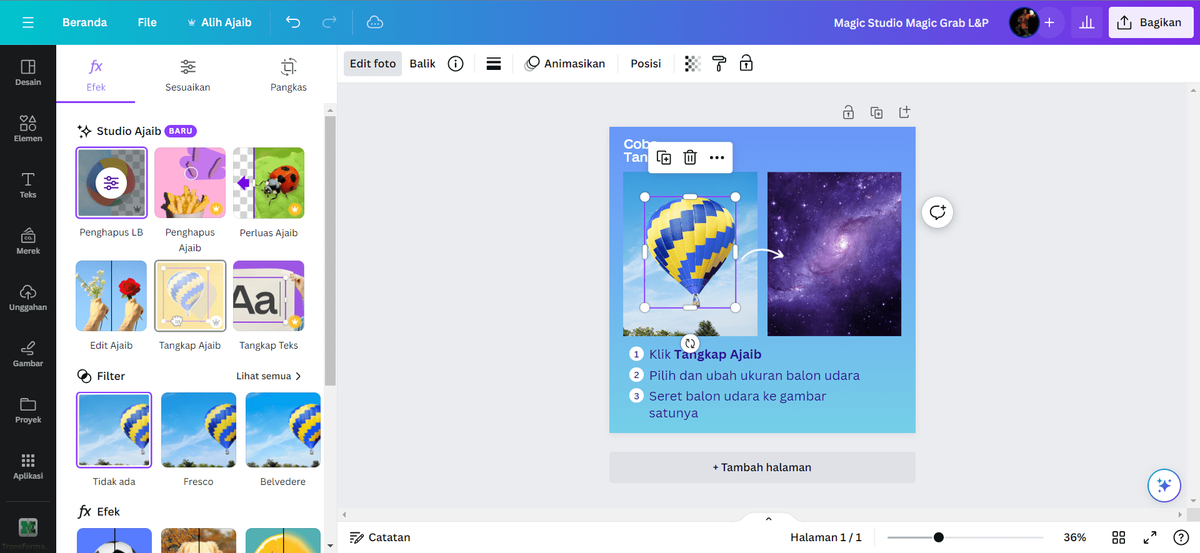The width and height of the screenshot is (1200, 553).
Task: Select the galaxy image on canvas
Action: 834,254
